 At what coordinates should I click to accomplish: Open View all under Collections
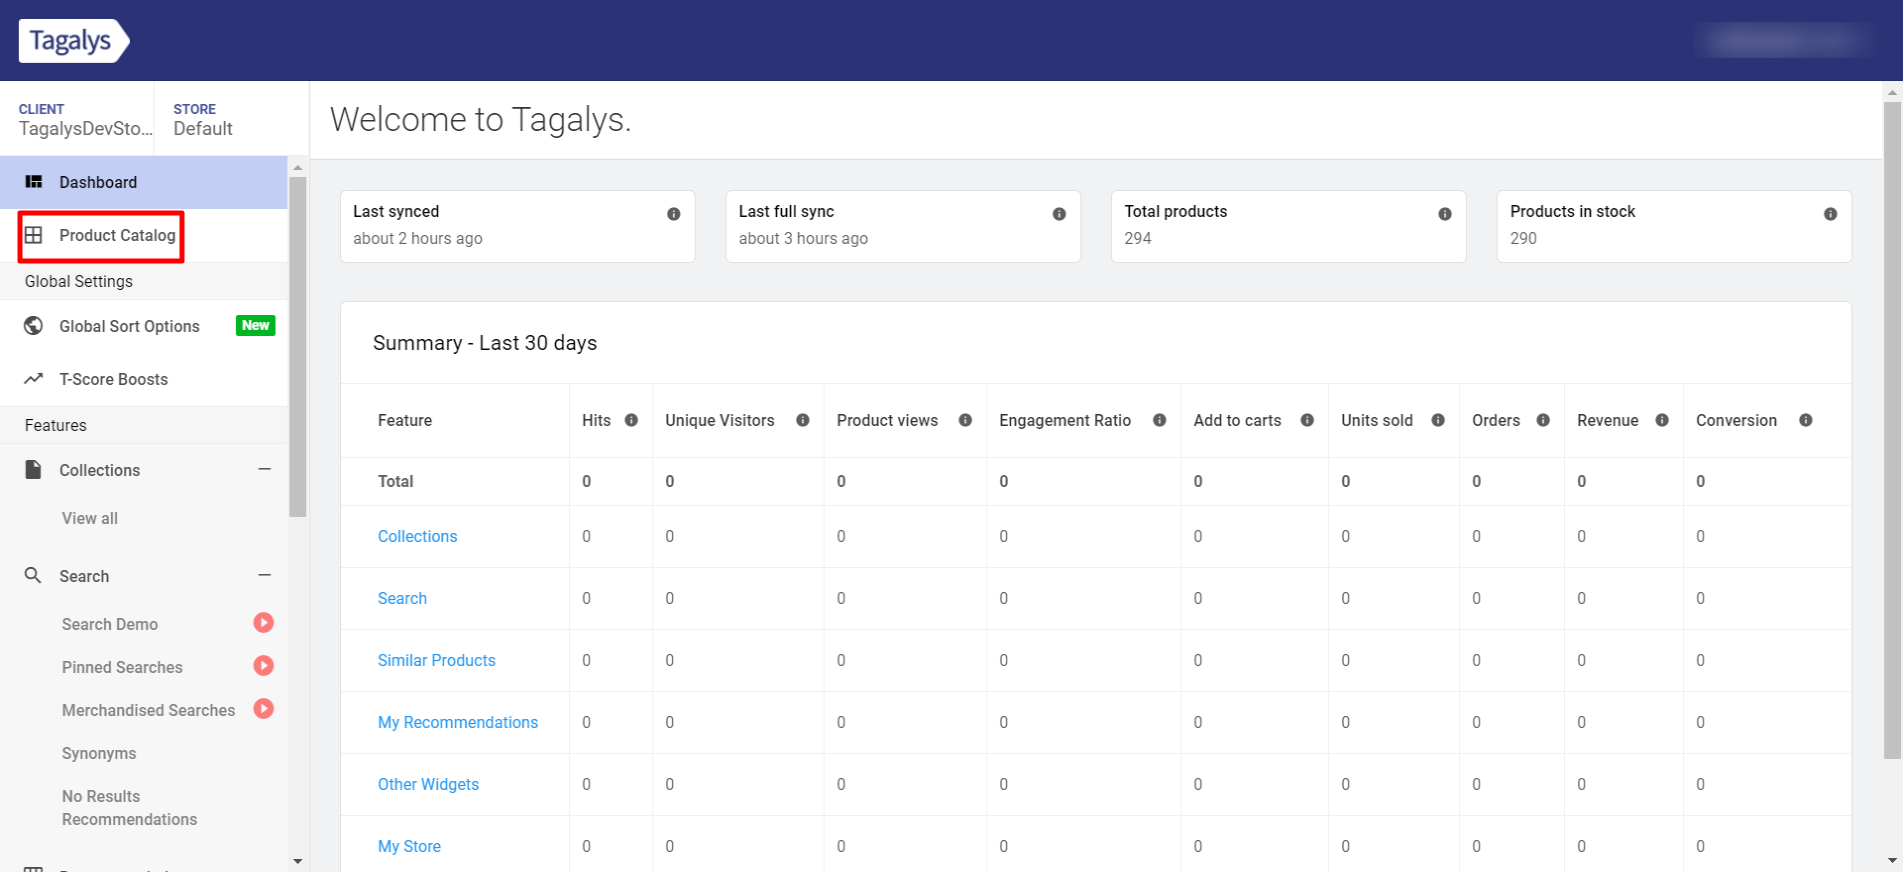tap(90, 518)
